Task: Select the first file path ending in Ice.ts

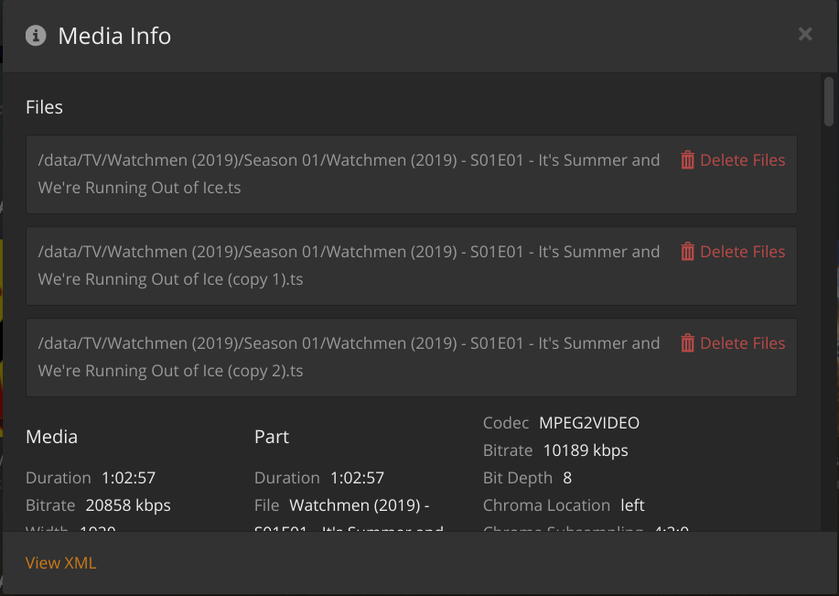Action: click(349, 174)
